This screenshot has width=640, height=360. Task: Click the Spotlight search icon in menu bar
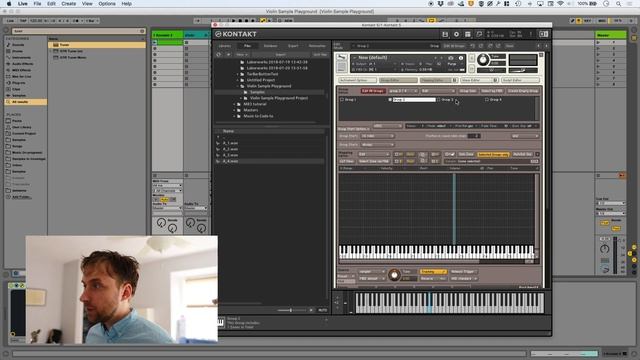tap(618, 4)
